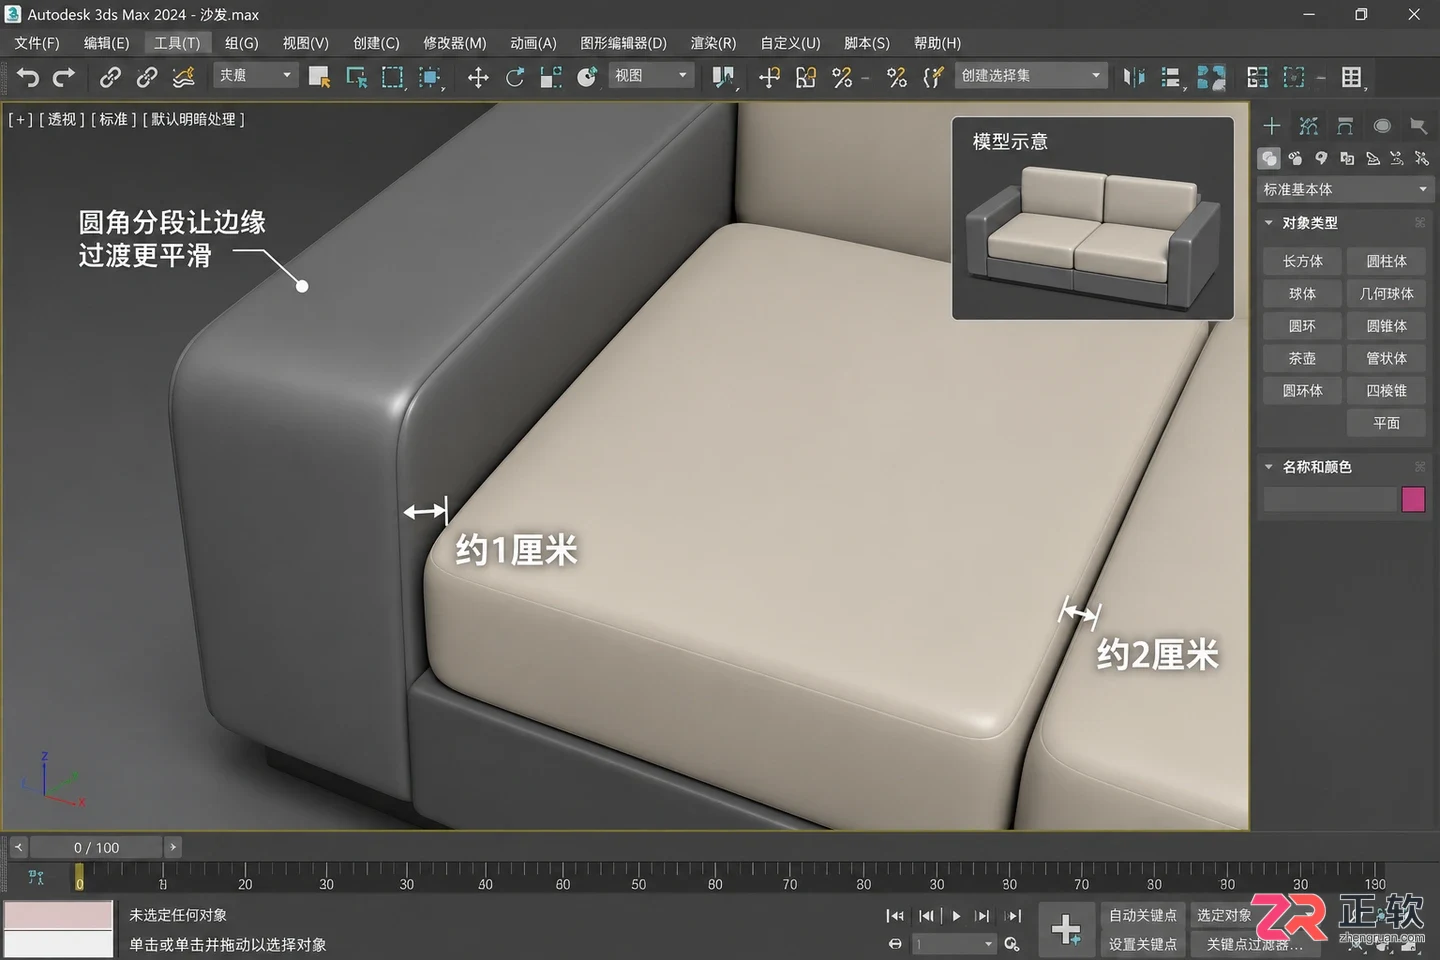Open the Utilities panel tab icon
1440x960 pixels.
point(1418,126)
